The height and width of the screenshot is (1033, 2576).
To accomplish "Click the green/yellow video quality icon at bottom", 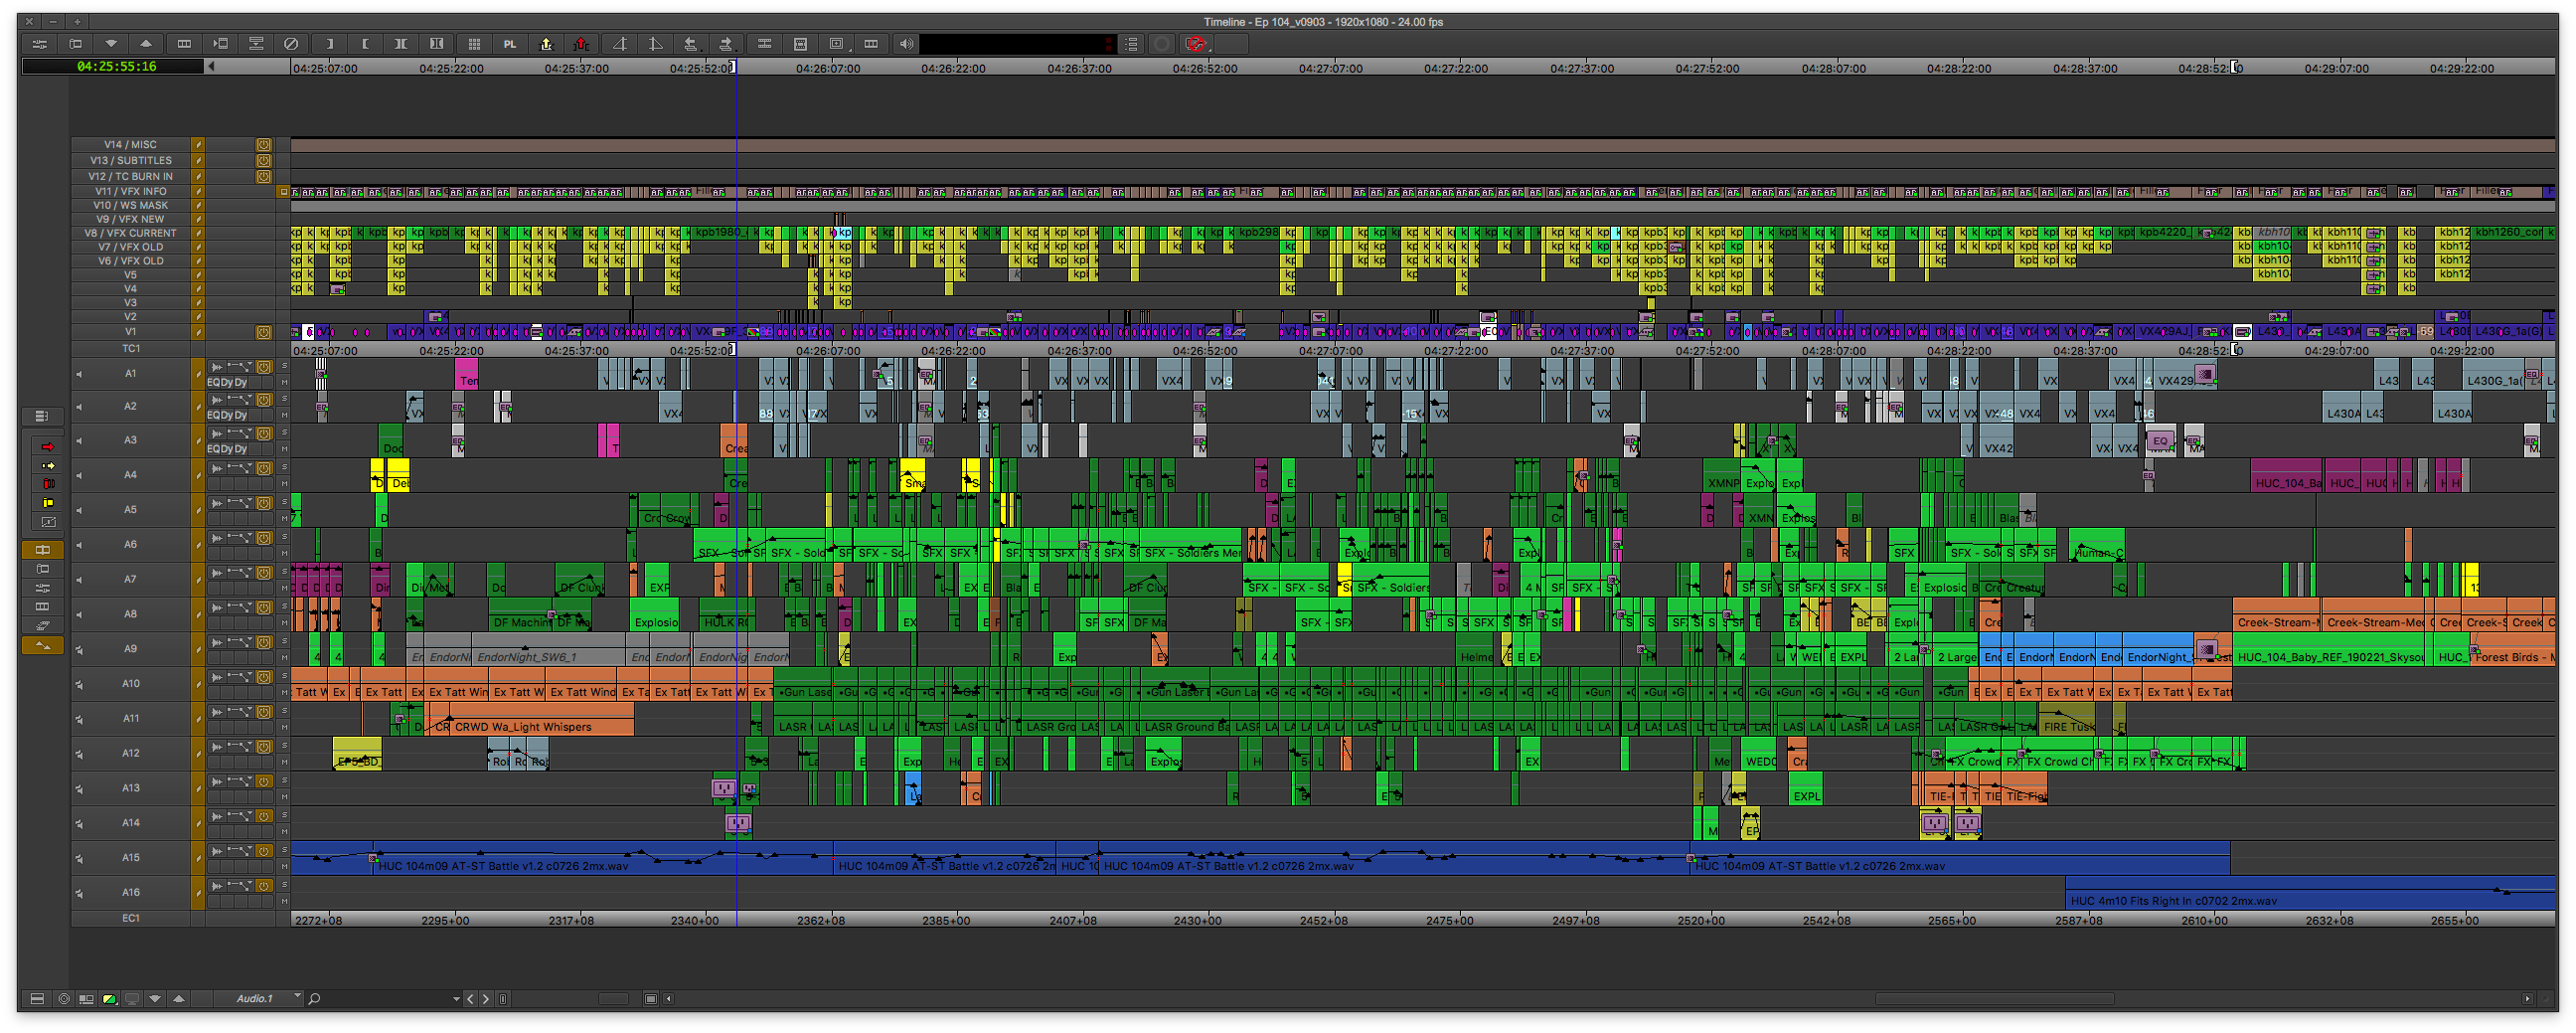I will pos(109,998).
